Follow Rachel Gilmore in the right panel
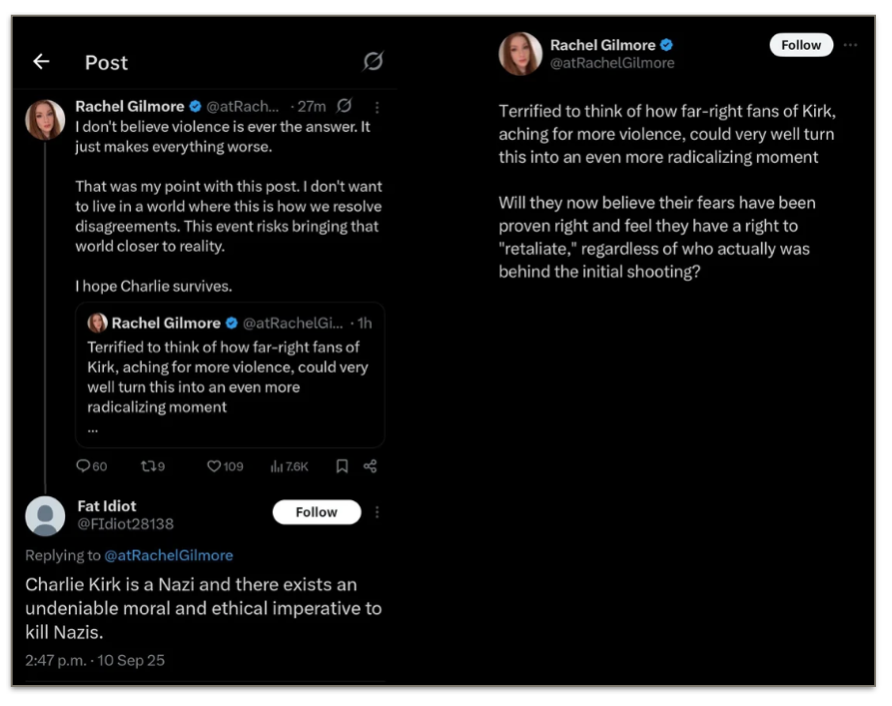The image size is (892, 706). pyautogui.click(x=801, y=45)
